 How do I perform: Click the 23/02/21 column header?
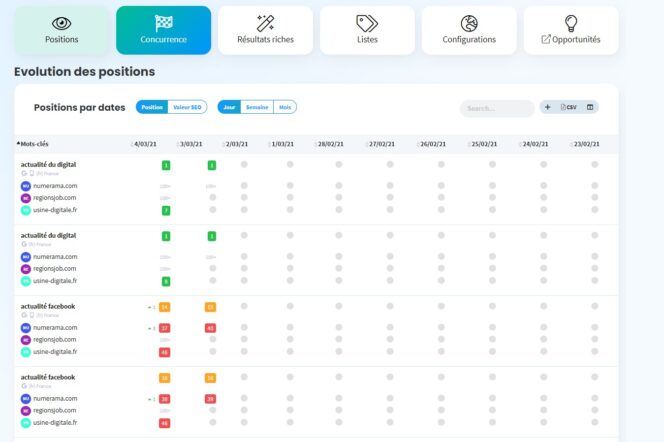[x=586, y=144]
